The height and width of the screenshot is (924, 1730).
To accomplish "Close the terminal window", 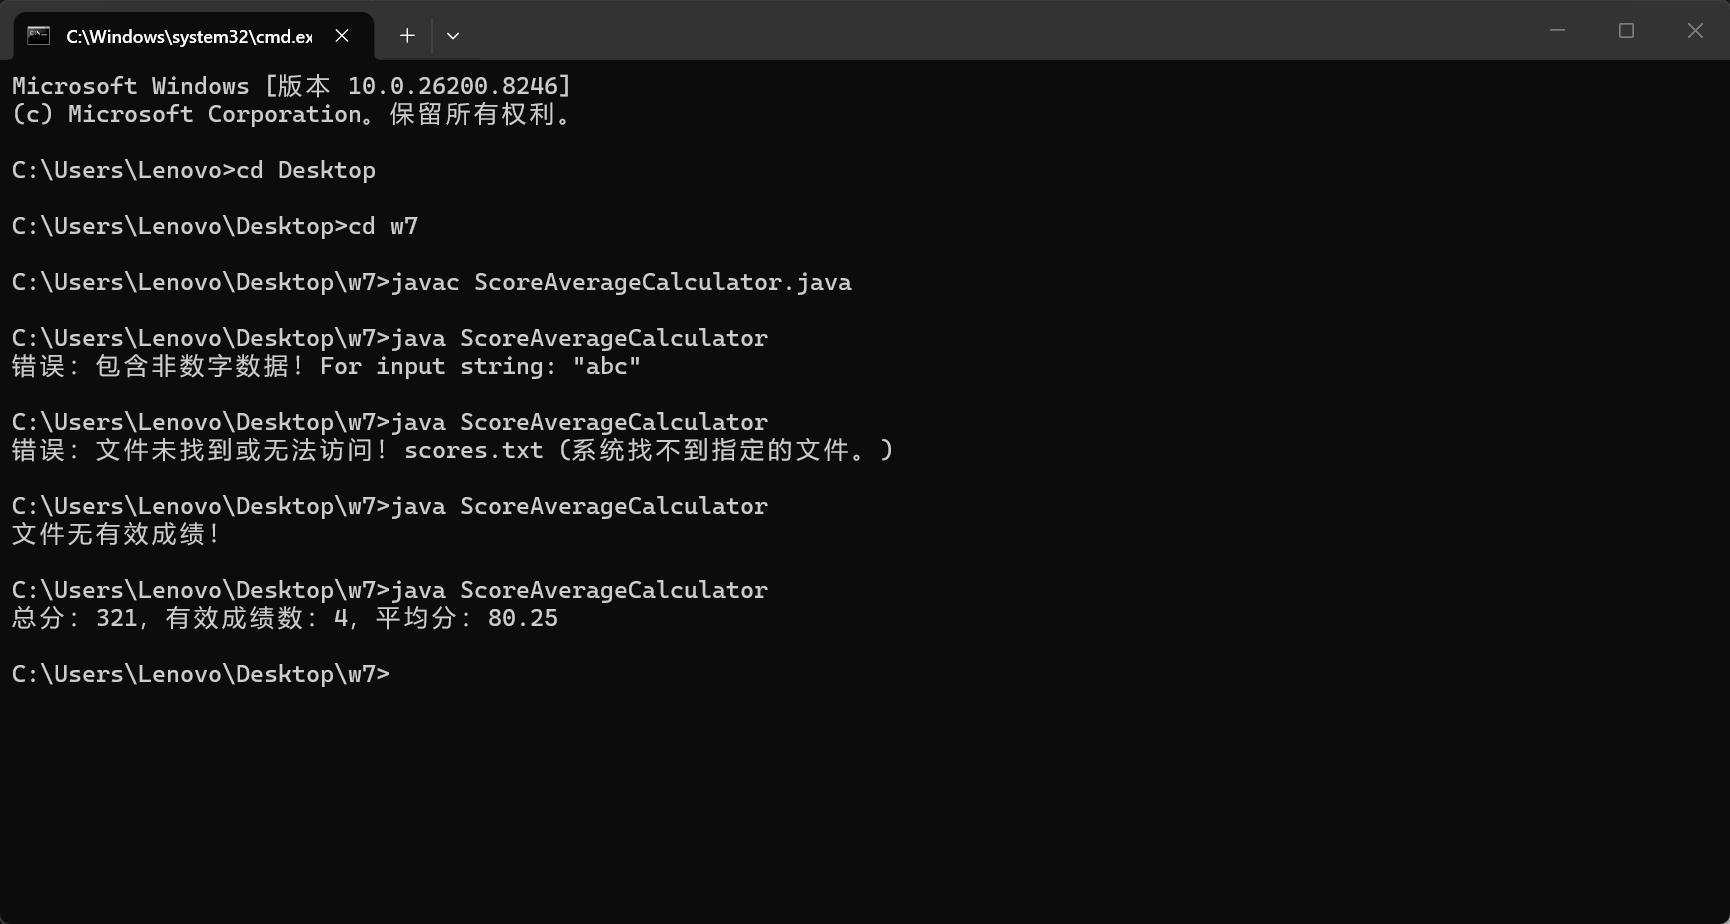I will point(1695,31).
